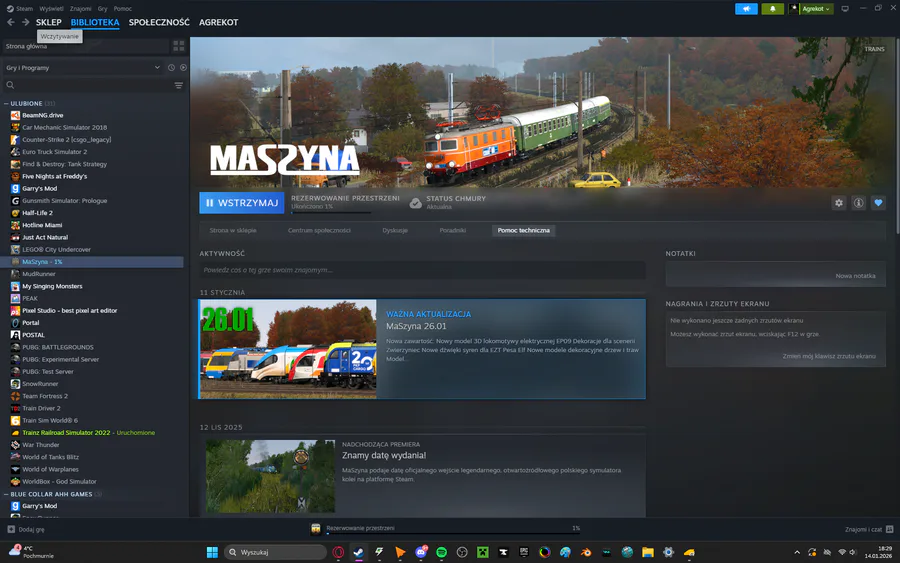Select MudRunner in the library list
The height and width of the screenshot is (563, 900).
pos(39,274)
